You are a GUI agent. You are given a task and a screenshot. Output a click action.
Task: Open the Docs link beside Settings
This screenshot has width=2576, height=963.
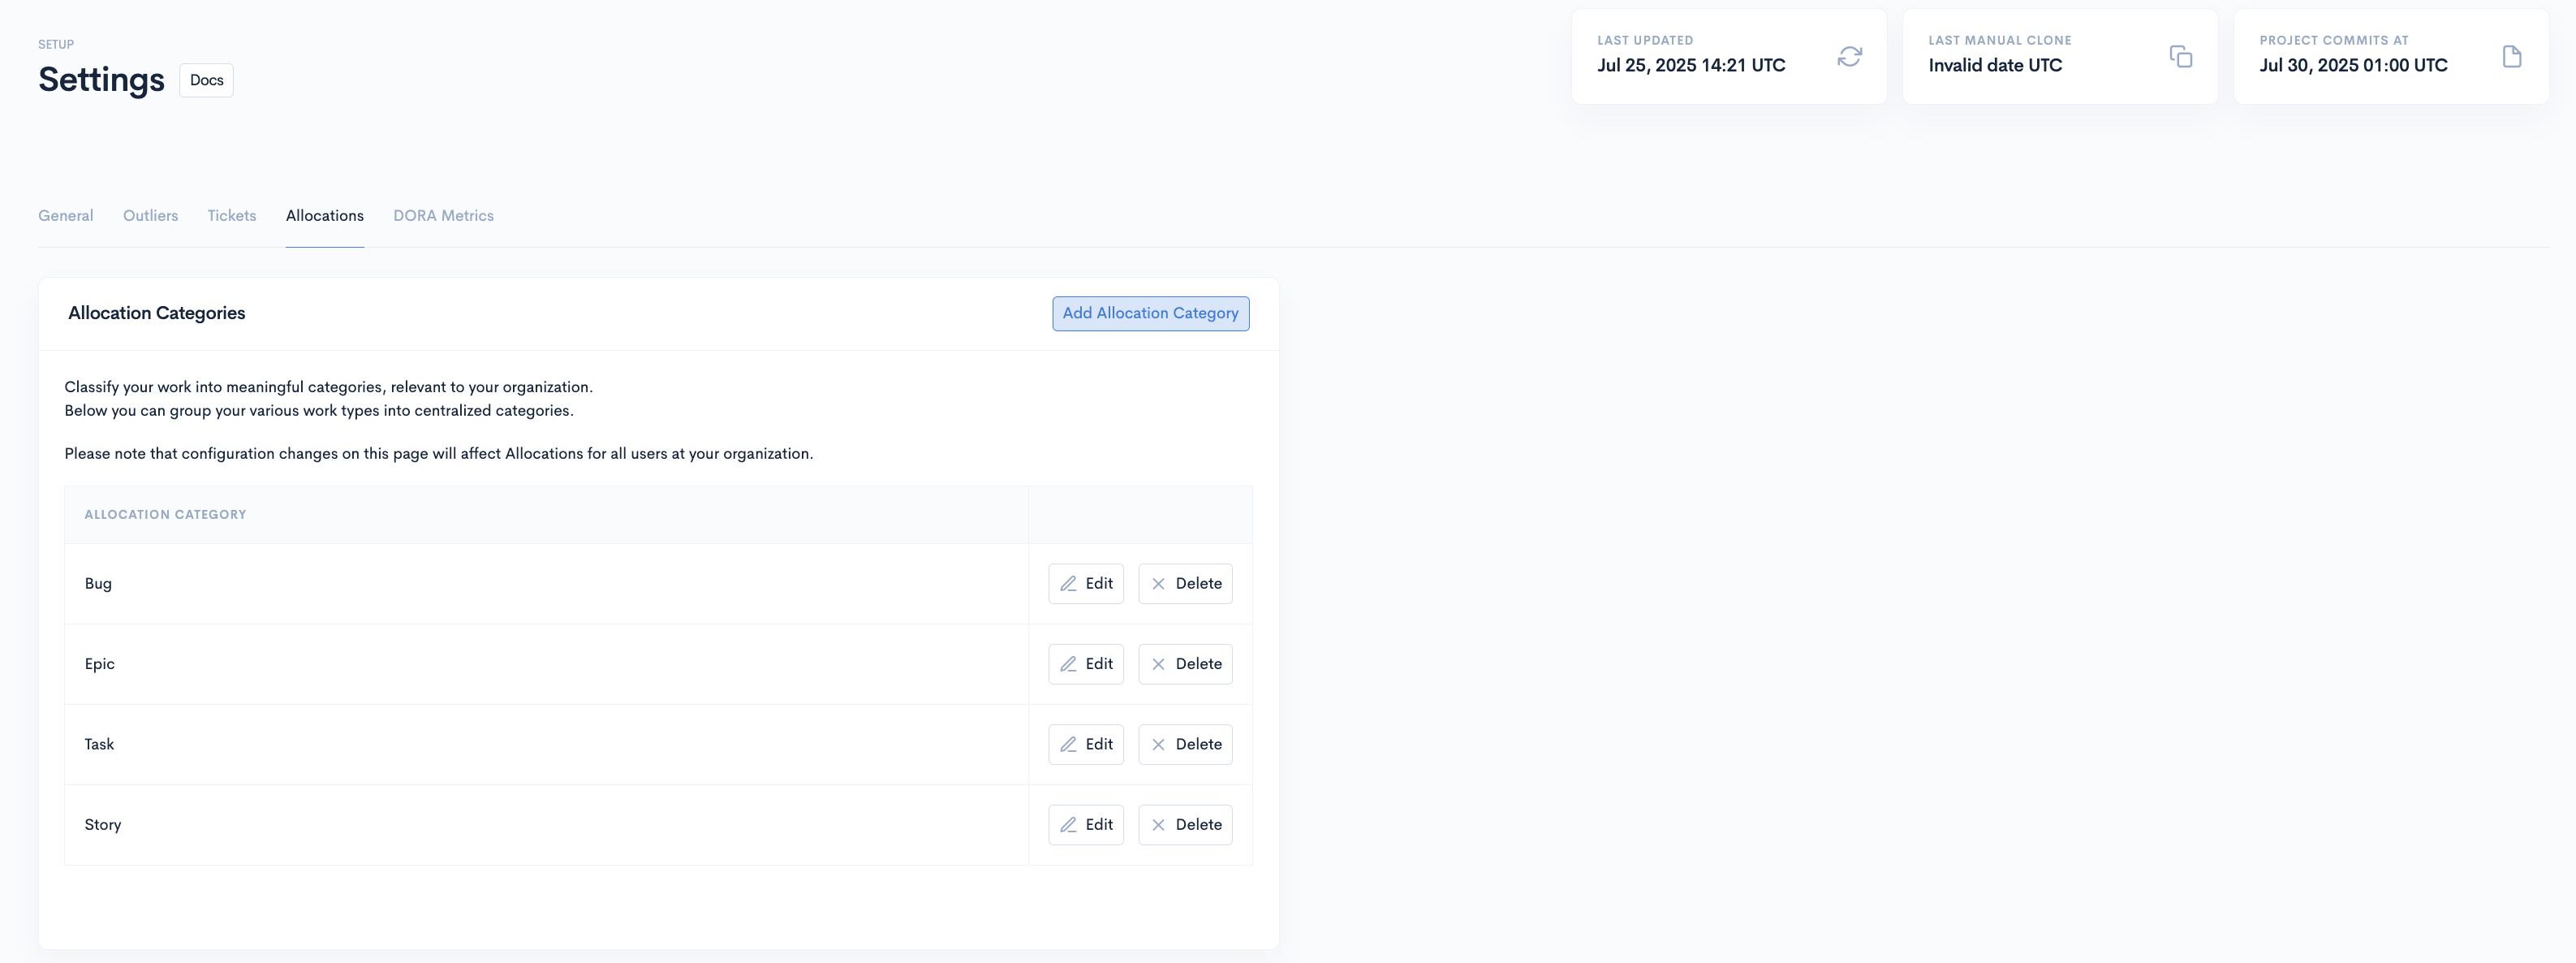[x=206, y=80]
